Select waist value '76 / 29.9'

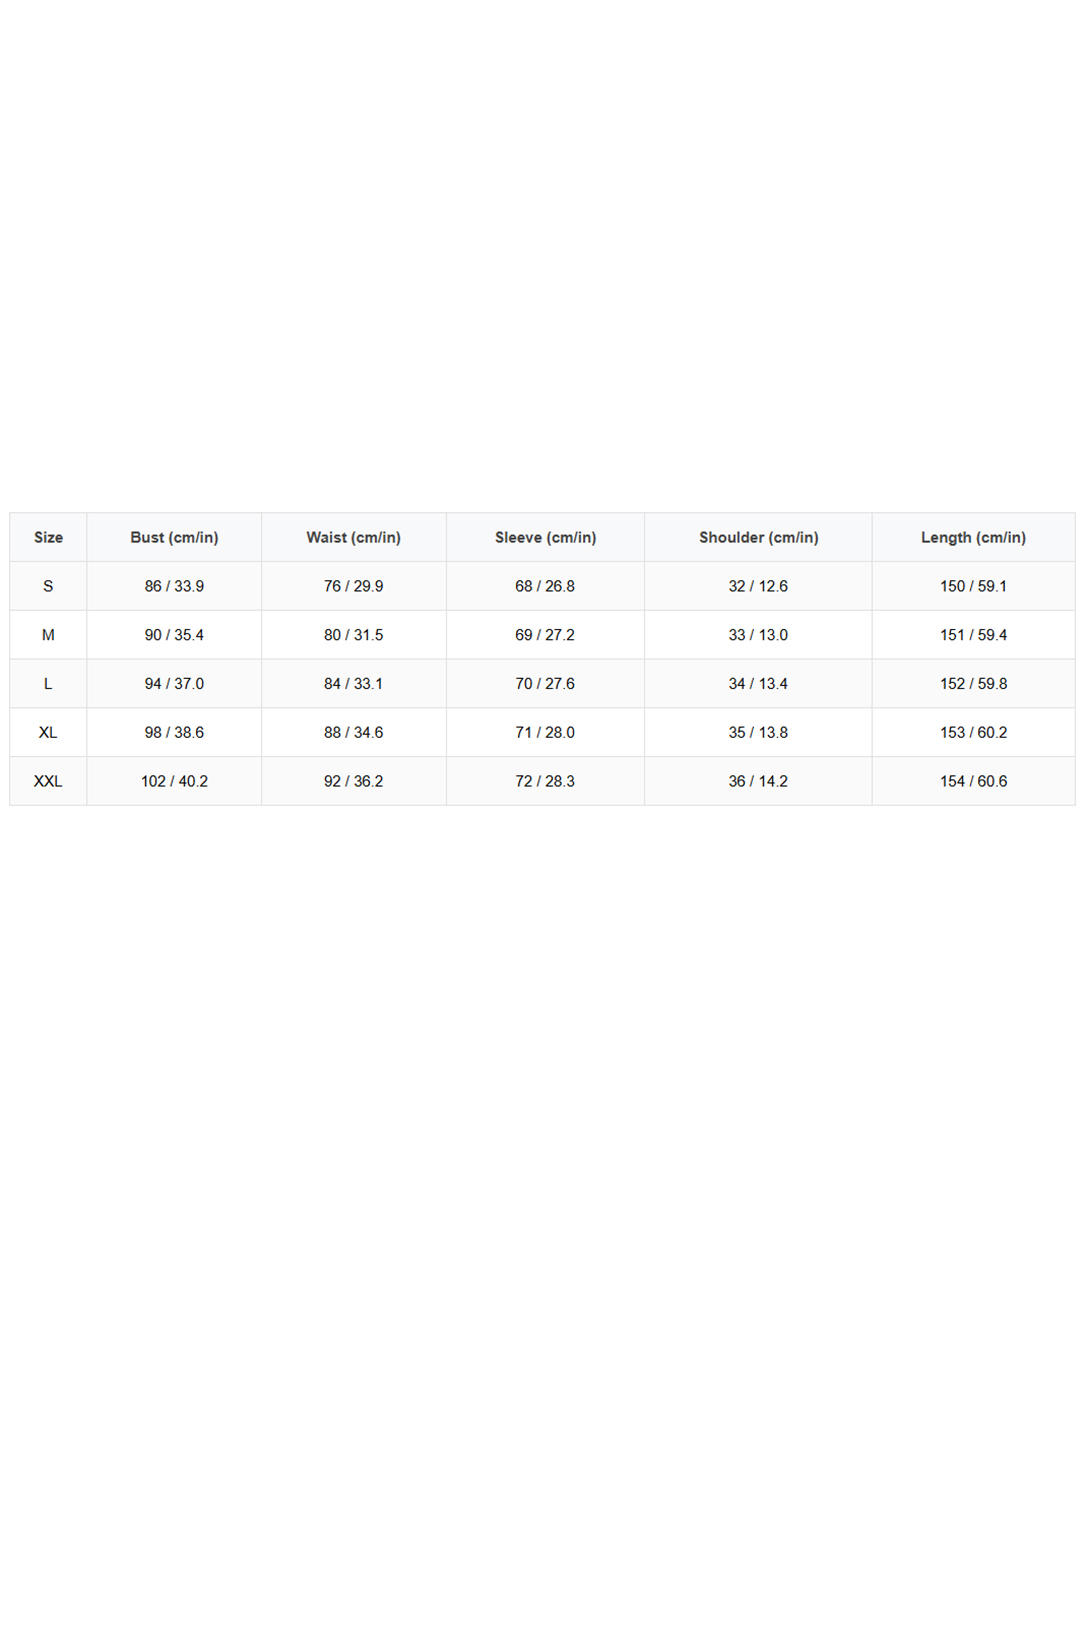pos(353,586)
